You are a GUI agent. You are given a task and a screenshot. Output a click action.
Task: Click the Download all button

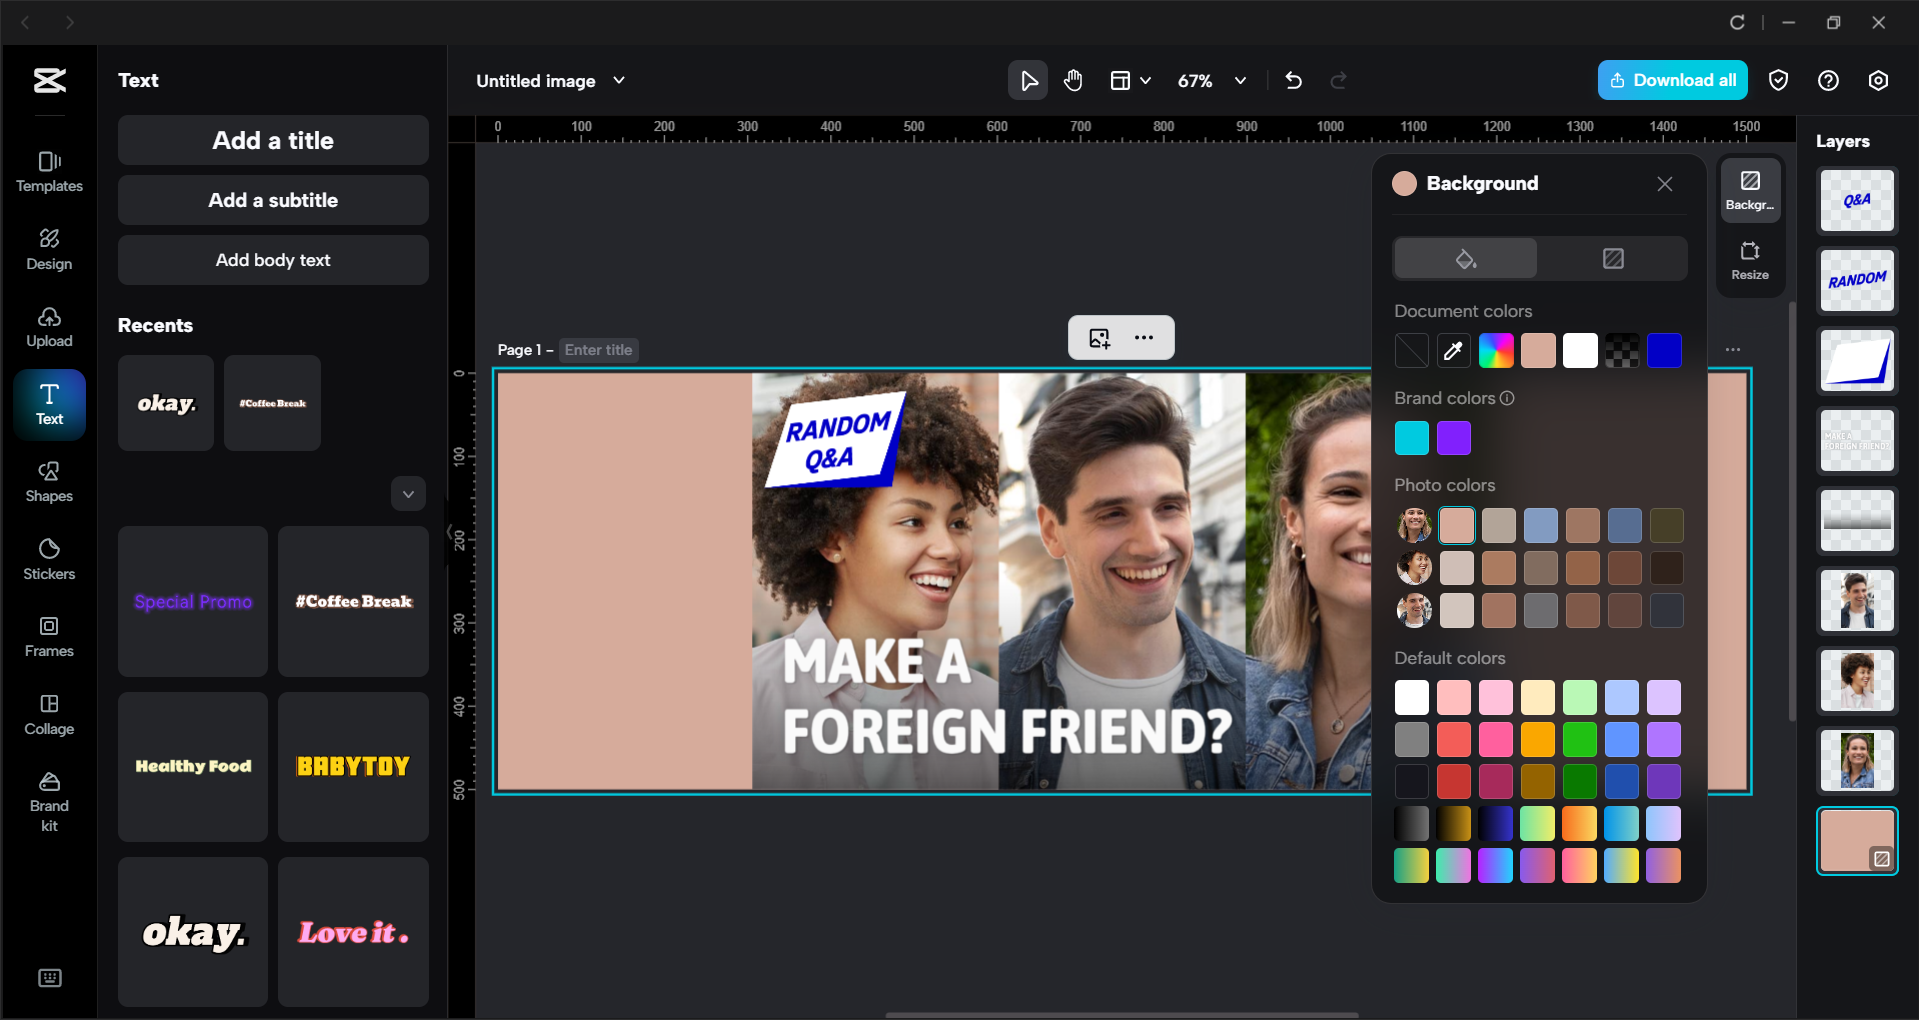[x=1672, y=81]
